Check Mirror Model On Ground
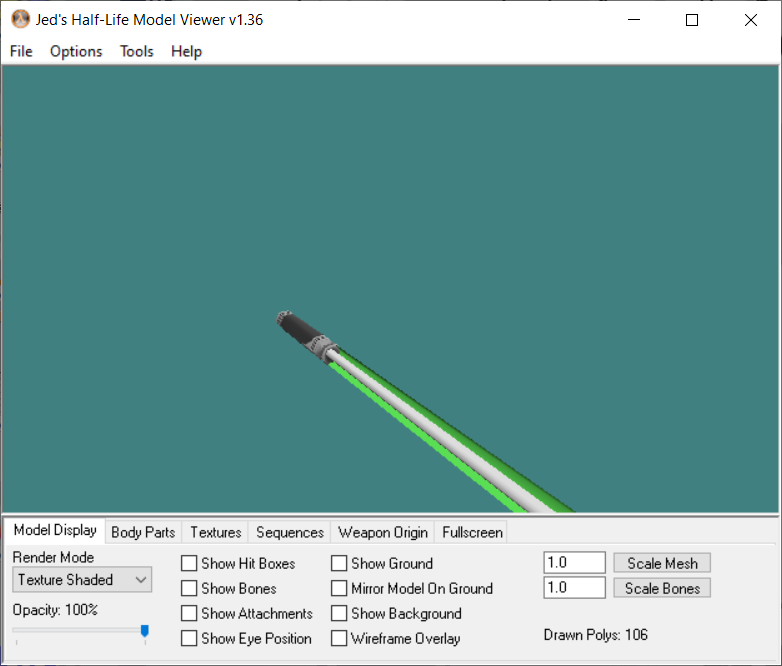The image size is (782, 666). pyautogui.click(x=339, y=589)
